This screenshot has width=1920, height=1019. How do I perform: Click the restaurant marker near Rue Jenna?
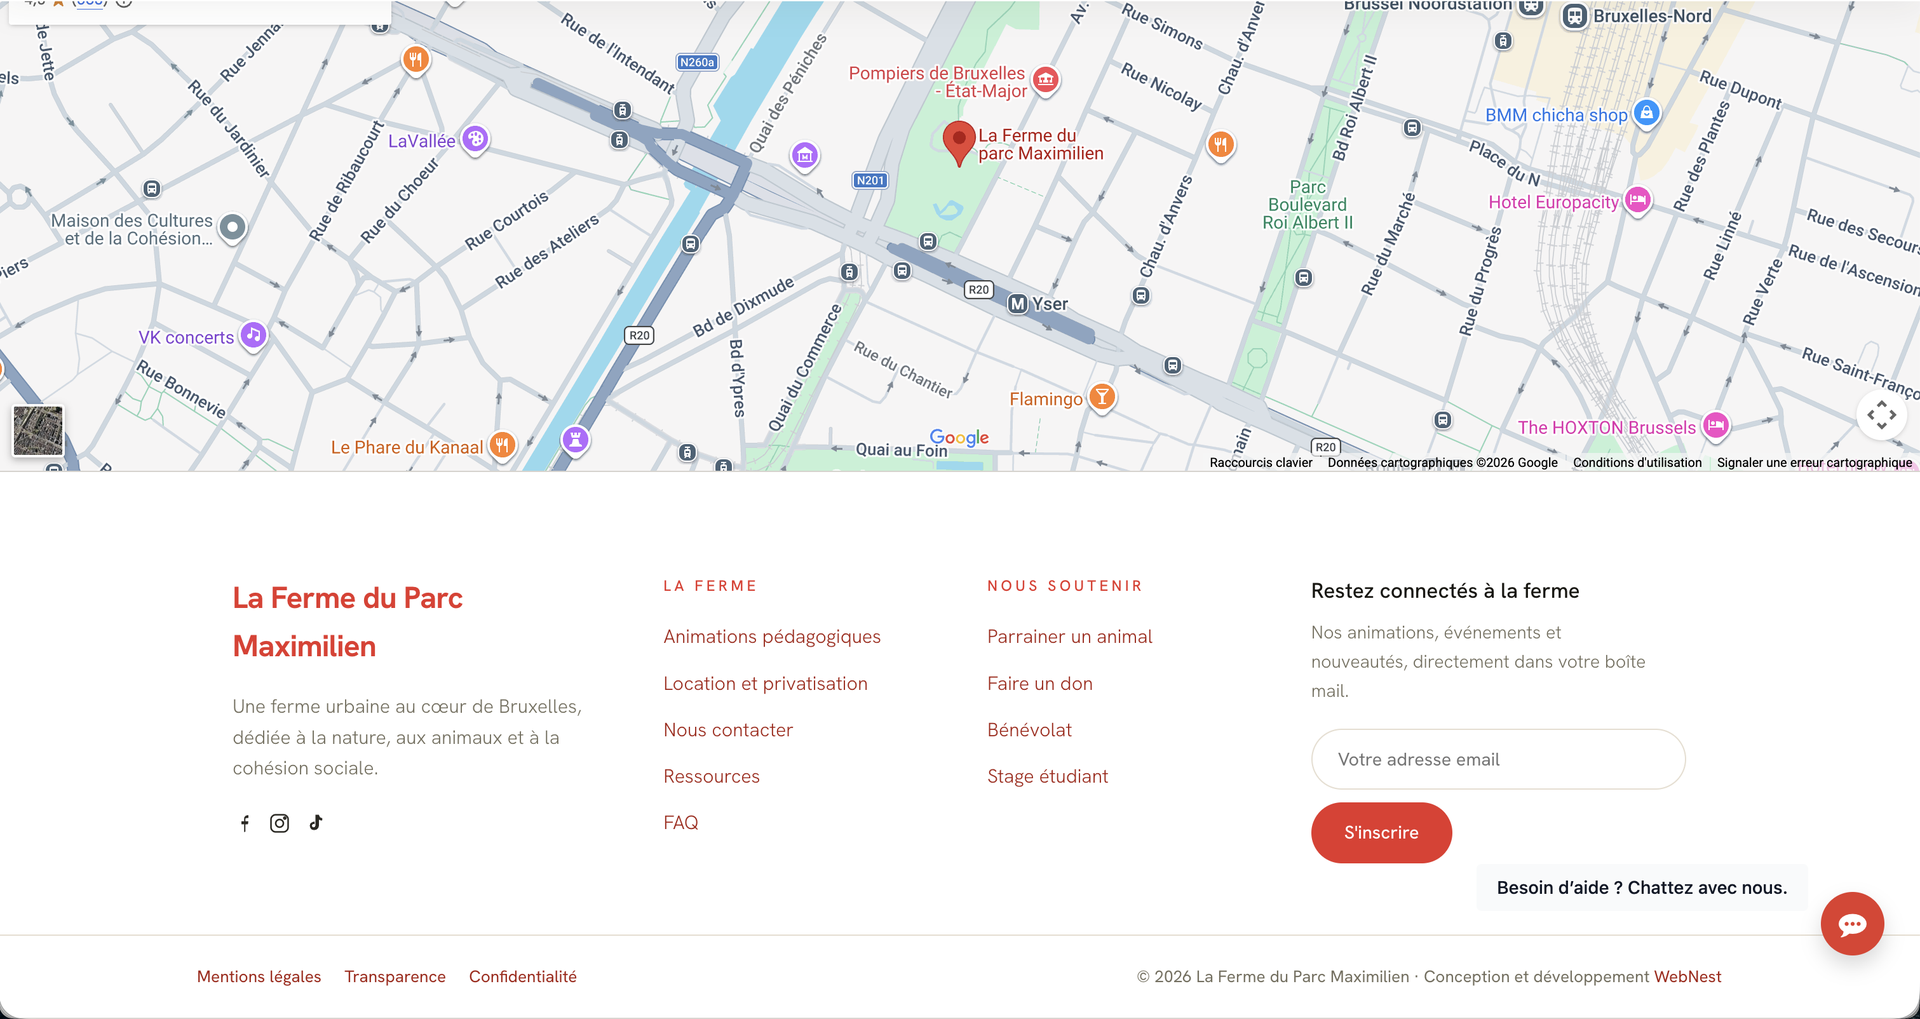coord(416,60)
